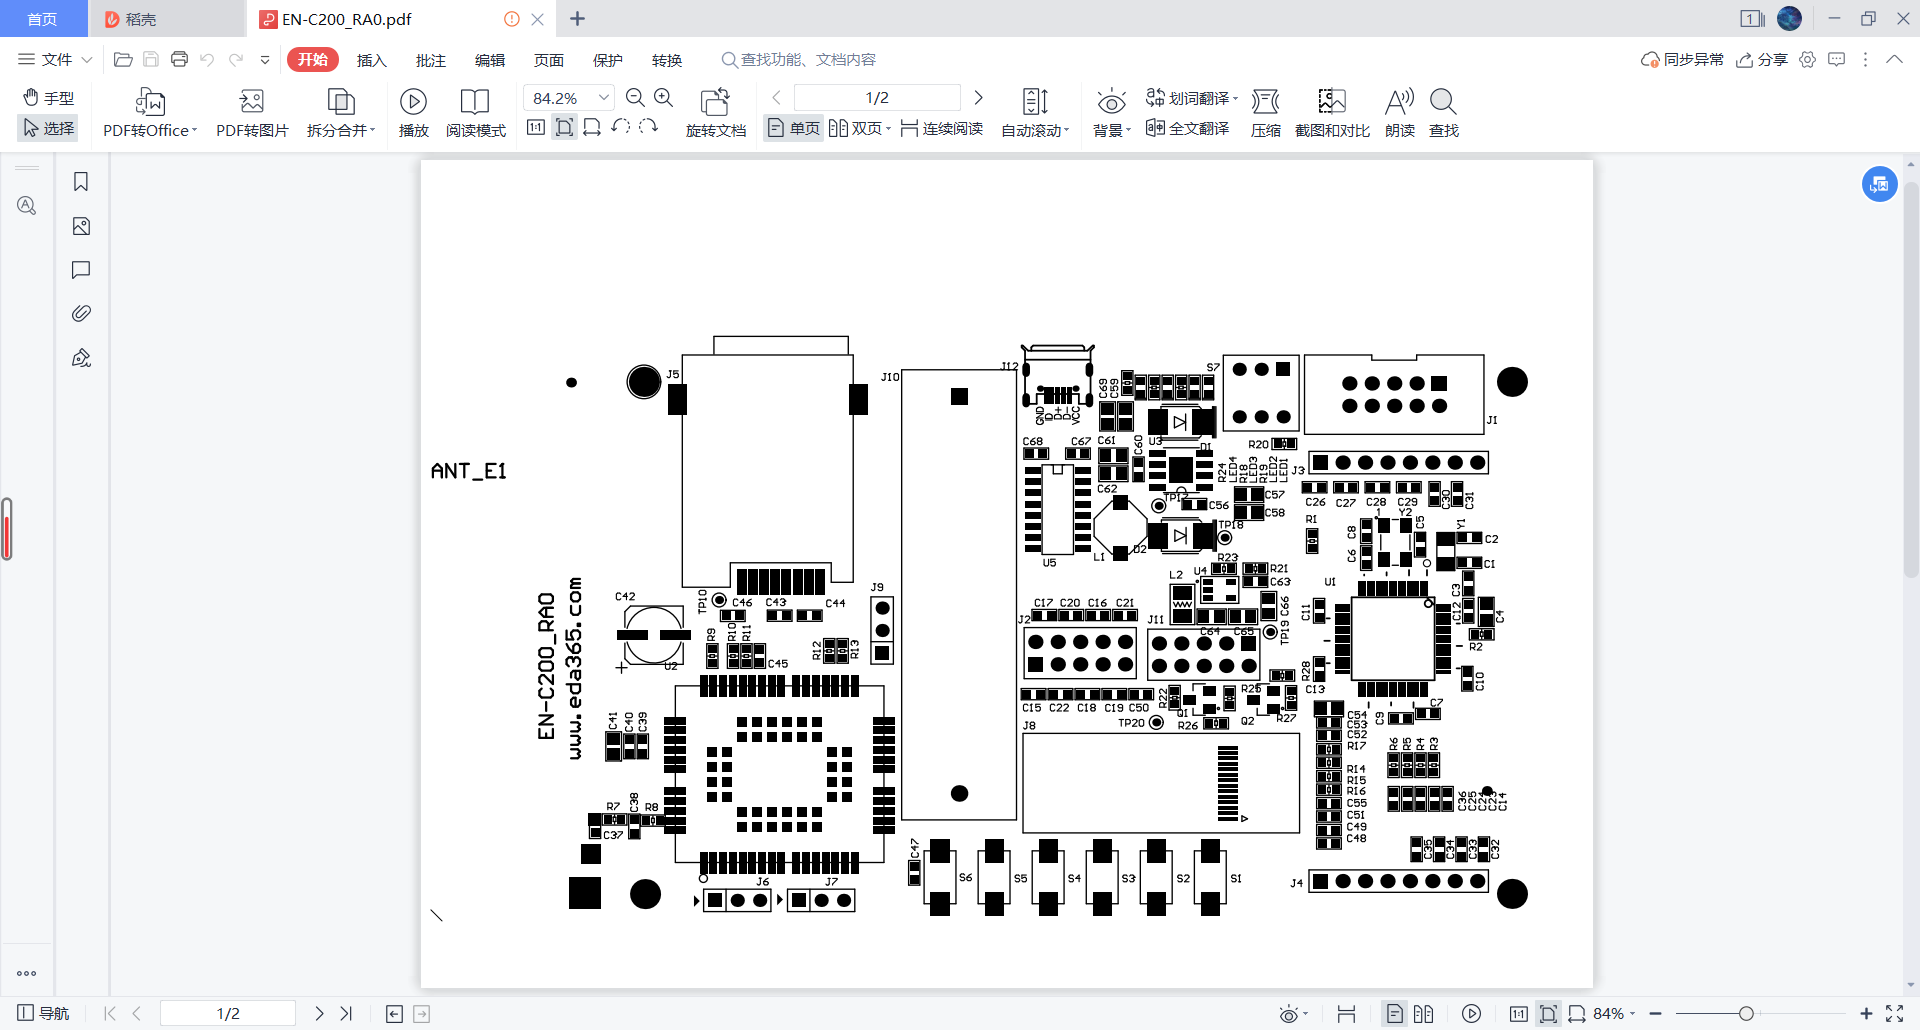Open the 背景 background dropdown
The image size is (1920, 1030).
pyautogui.click(x=1112, y=130)
